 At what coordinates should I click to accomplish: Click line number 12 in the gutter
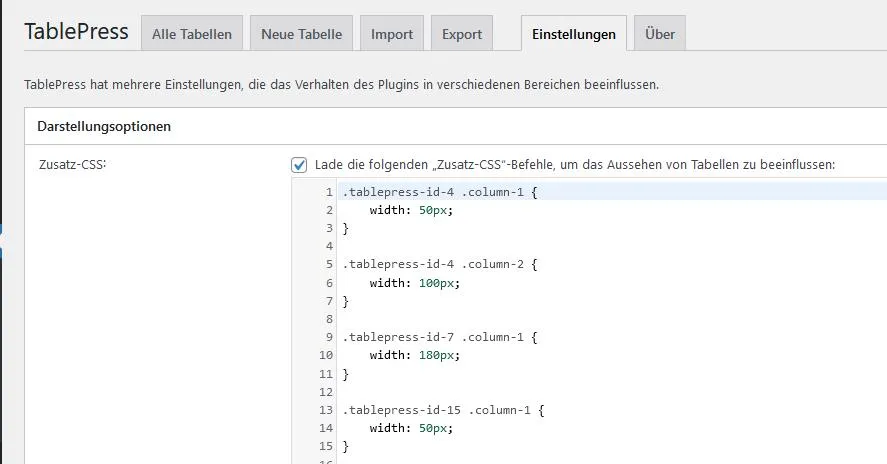tap(326, 392)
